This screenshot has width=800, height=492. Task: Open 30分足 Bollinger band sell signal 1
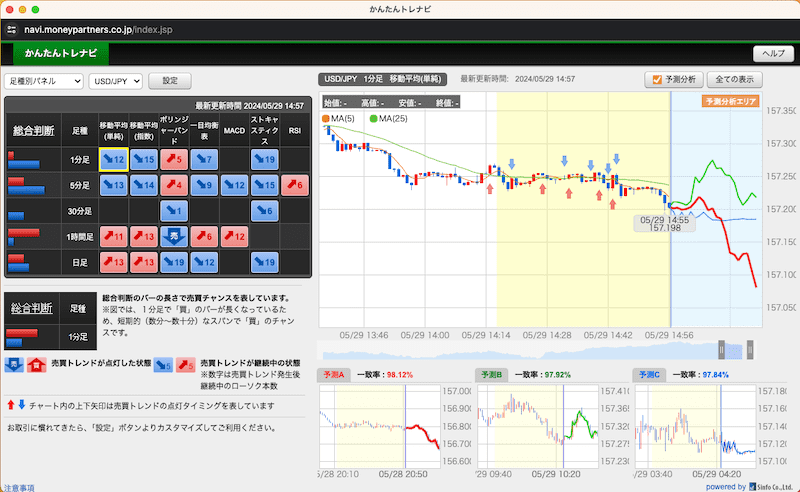point(174,211)
